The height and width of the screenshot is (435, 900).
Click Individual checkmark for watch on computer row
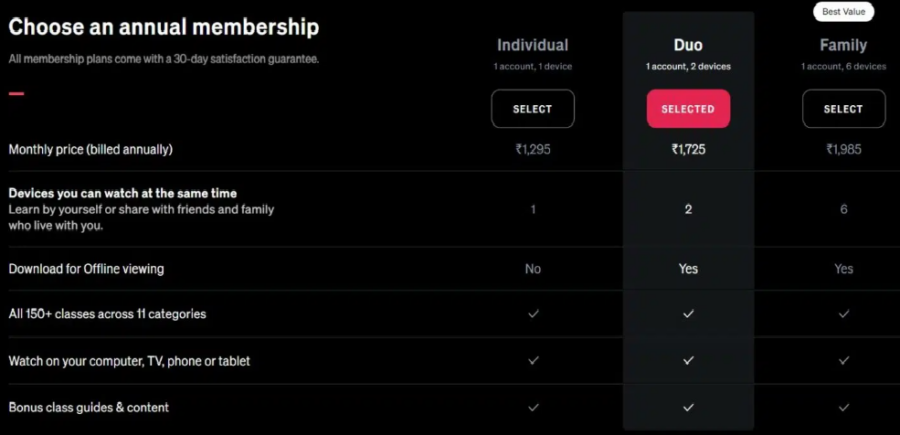tap(533, 361)
